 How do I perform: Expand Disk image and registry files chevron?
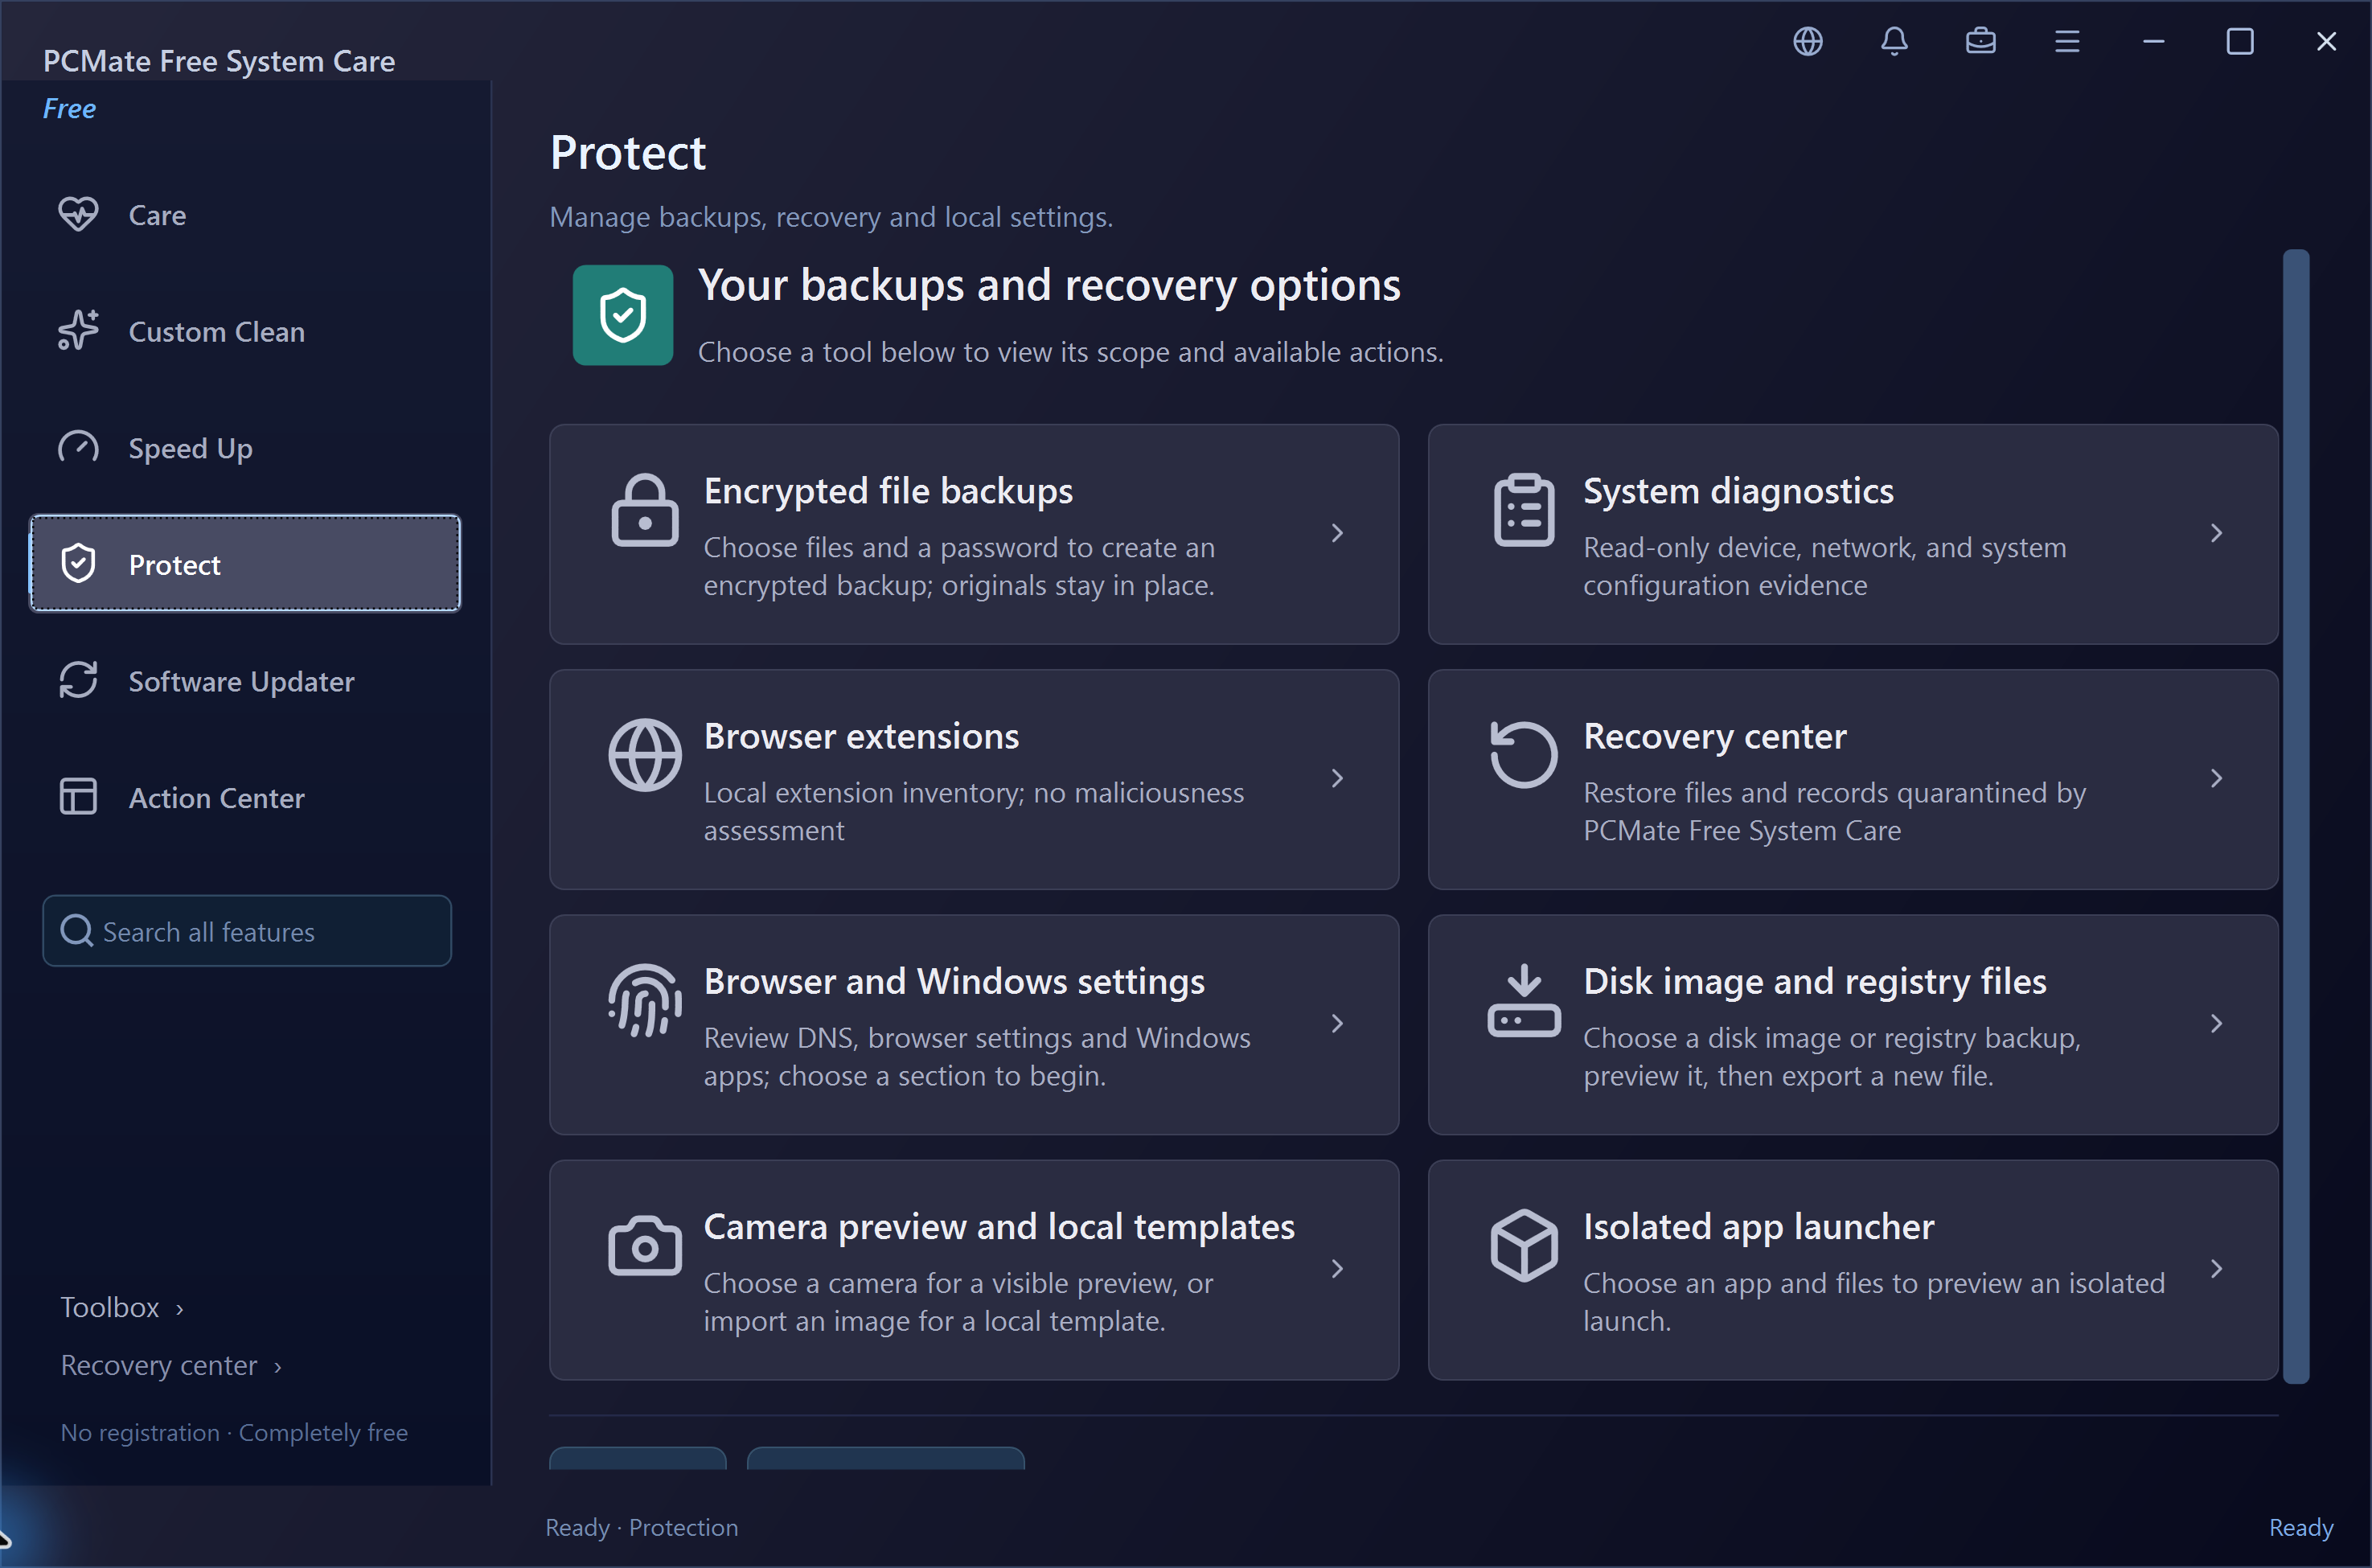coord(2216,1023)
